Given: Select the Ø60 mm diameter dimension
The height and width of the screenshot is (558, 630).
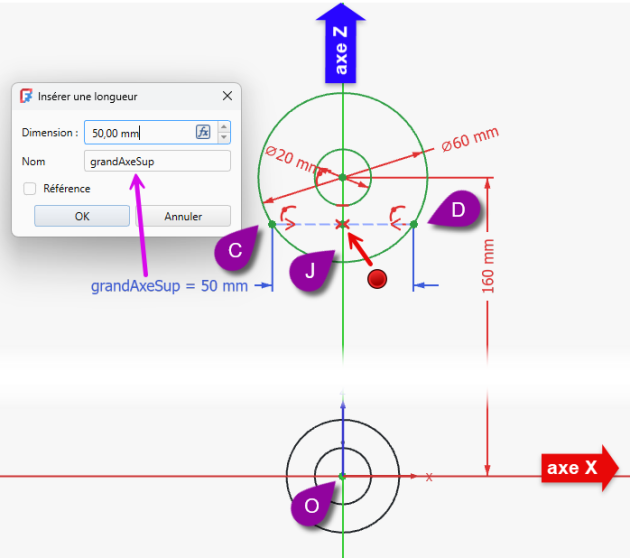Looking at the screenshot, I should pyautogui.click(x=469, y=139).
